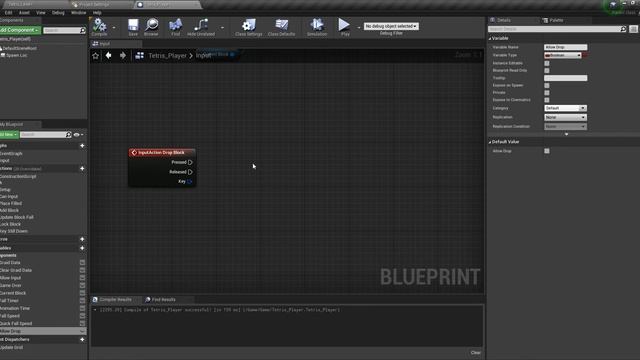The width and height of the screenshot is (640, 360).
Task: Click the search icon in Details search
Action: [623, 29]
